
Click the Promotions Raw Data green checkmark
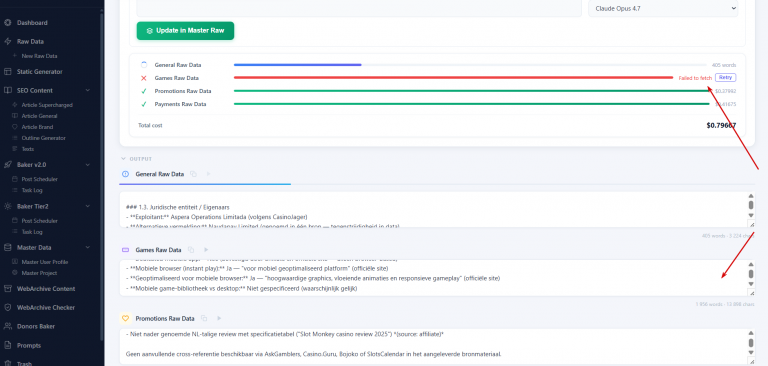[x=144, y=91]
